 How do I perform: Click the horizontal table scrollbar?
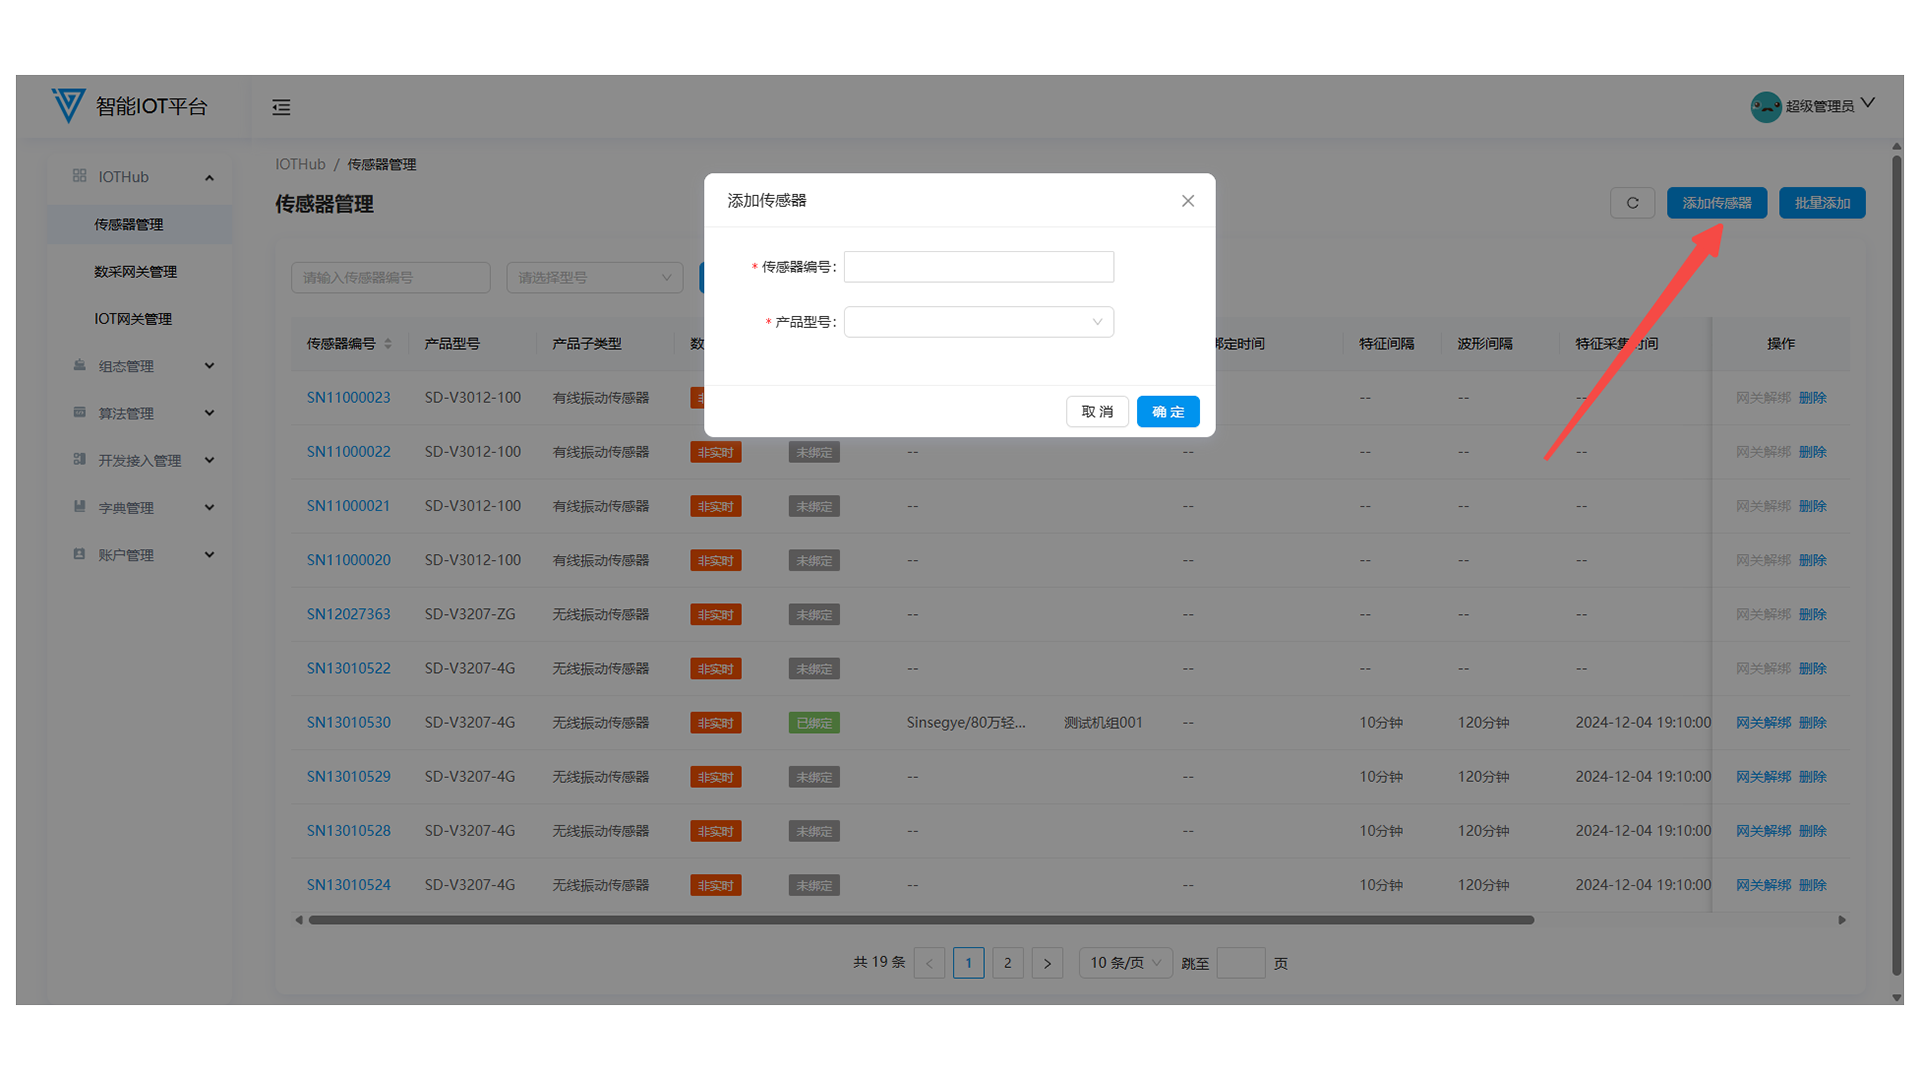tap(921, 920)
